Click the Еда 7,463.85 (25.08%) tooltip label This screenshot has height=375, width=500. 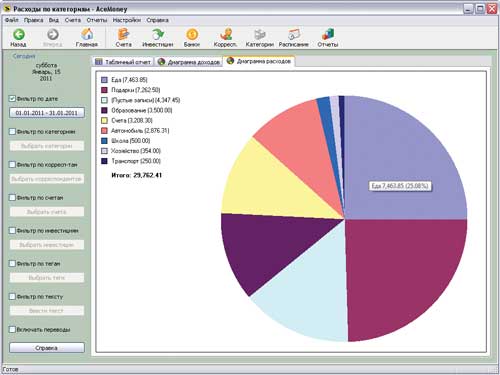coord(400,186)
